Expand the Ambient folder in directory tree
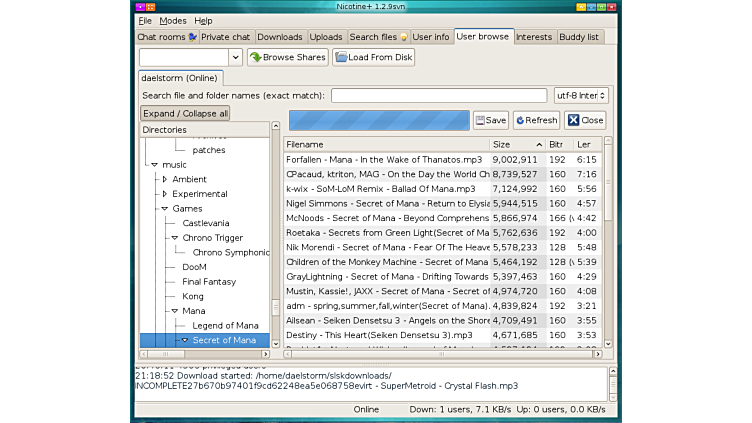The width and height of the screenshot is (752, 423). (x=164, y=179)
